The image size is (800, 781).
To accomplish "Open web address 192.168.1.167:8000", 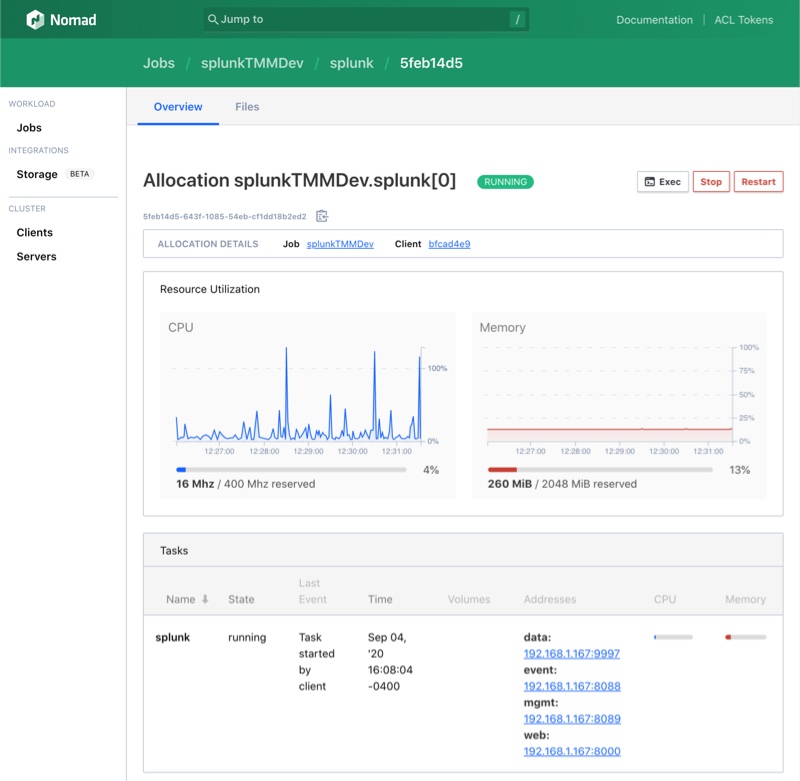I will (x=572, y=751).
